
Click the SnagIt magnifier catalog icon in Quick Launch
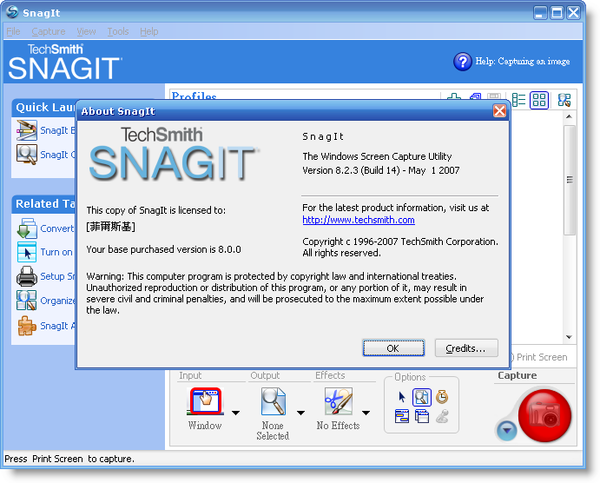tap(26, 155)
